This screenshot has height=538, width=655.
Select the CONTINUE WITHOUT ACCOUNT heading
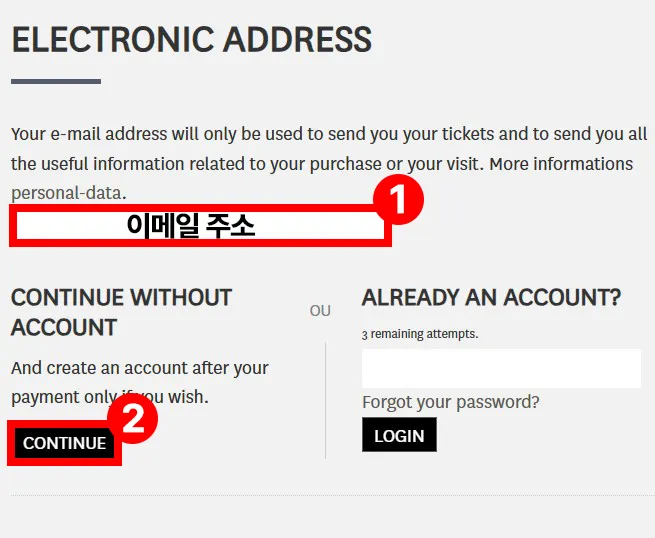tap(121, 312)
